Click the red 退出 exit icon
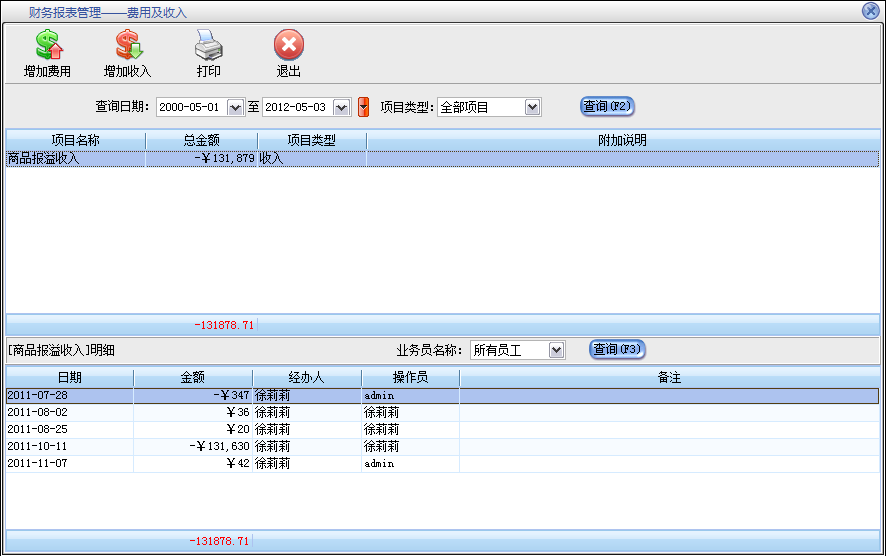Screen dimensions: 886x556 click(x=288, y=45)
